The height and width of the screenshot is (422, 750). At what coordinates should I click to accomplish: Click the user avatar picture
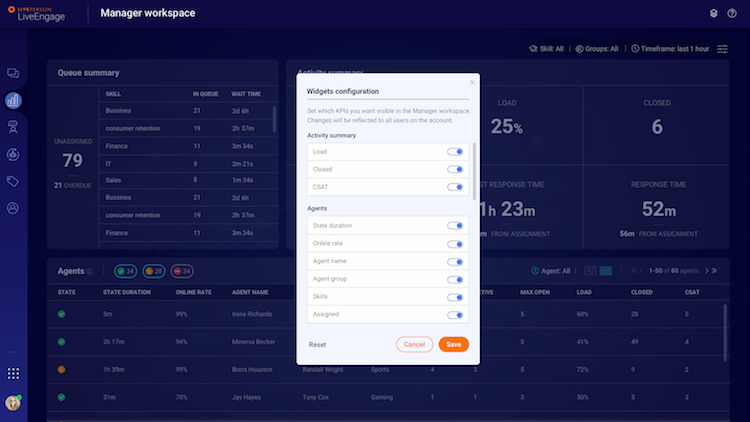13,403
